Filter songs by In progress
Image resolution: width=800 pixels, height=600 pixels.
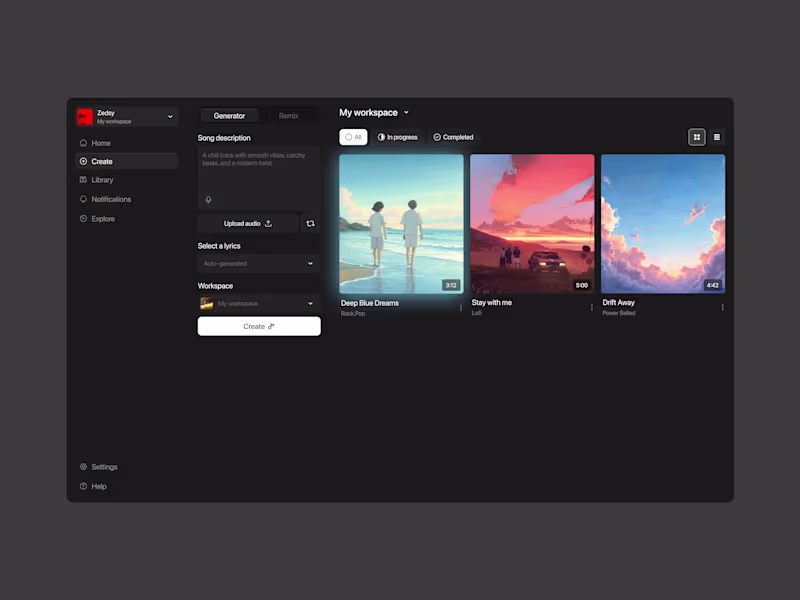coord(397,137)
